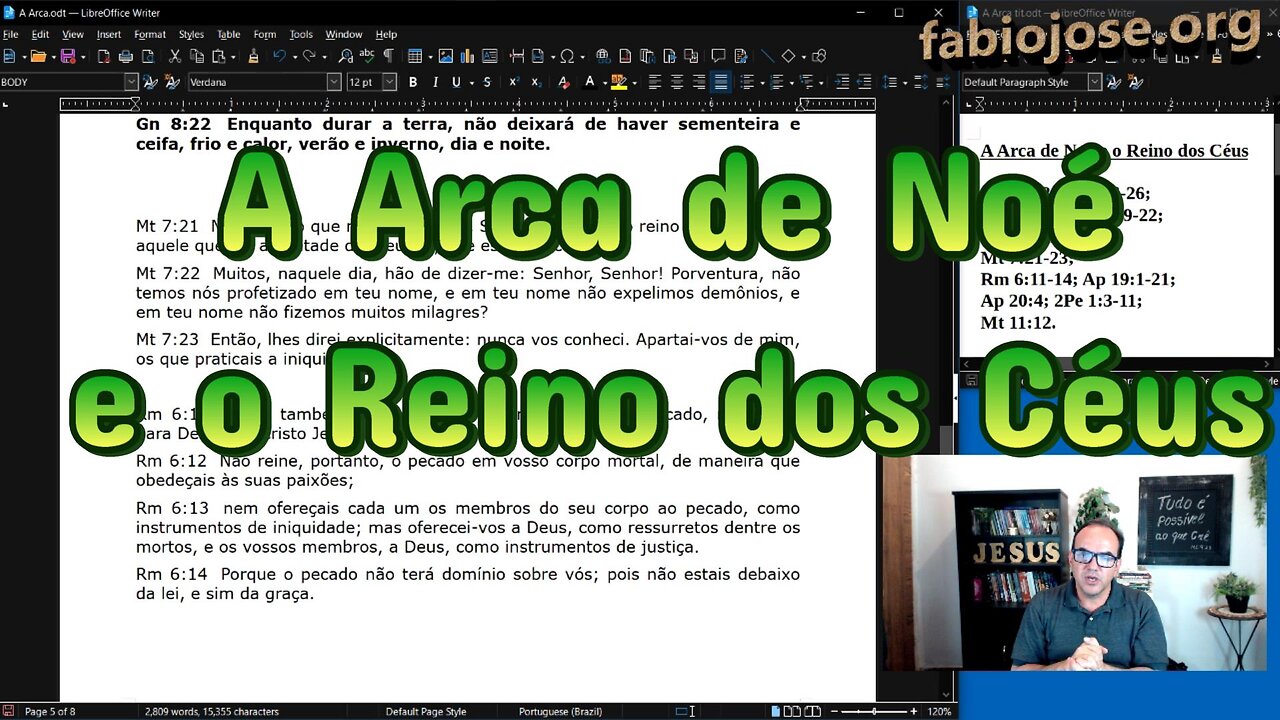Click the Clear Direct Formatting icon

tap(563, 82)
